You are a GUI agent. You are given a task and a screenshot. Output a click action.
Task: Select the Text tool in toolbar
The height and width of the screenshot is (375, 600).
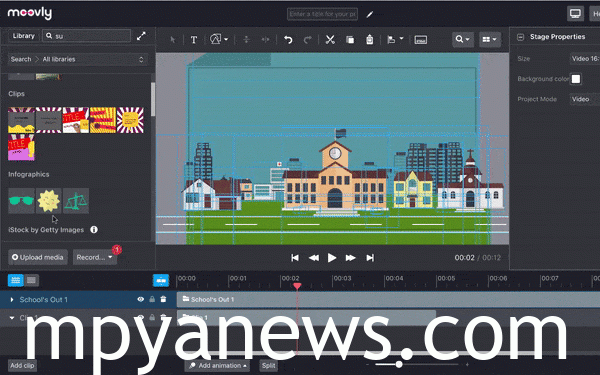coord(194,39)
